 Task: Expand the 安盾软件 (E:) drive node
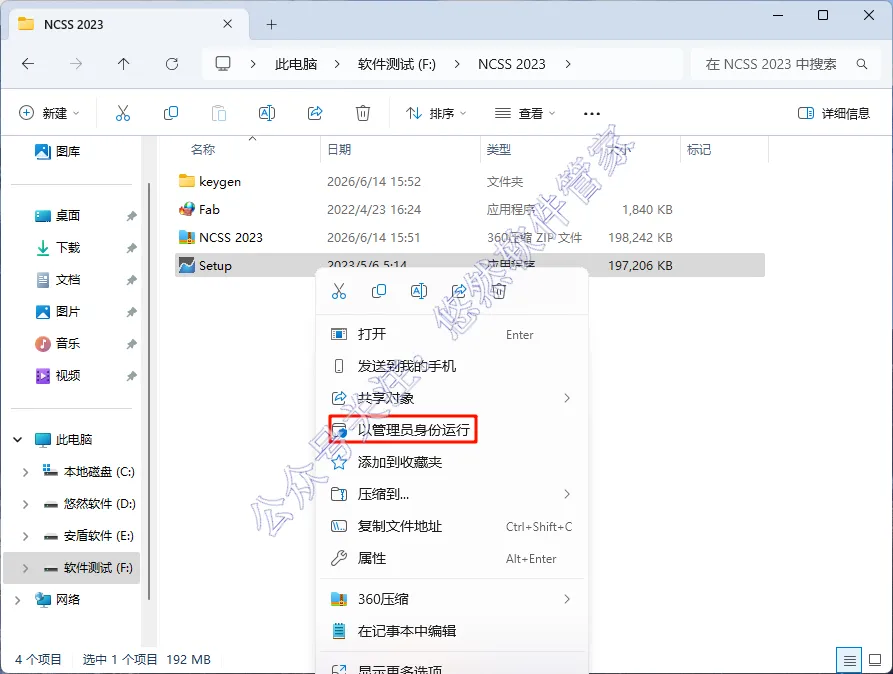(x=25, y=536)
